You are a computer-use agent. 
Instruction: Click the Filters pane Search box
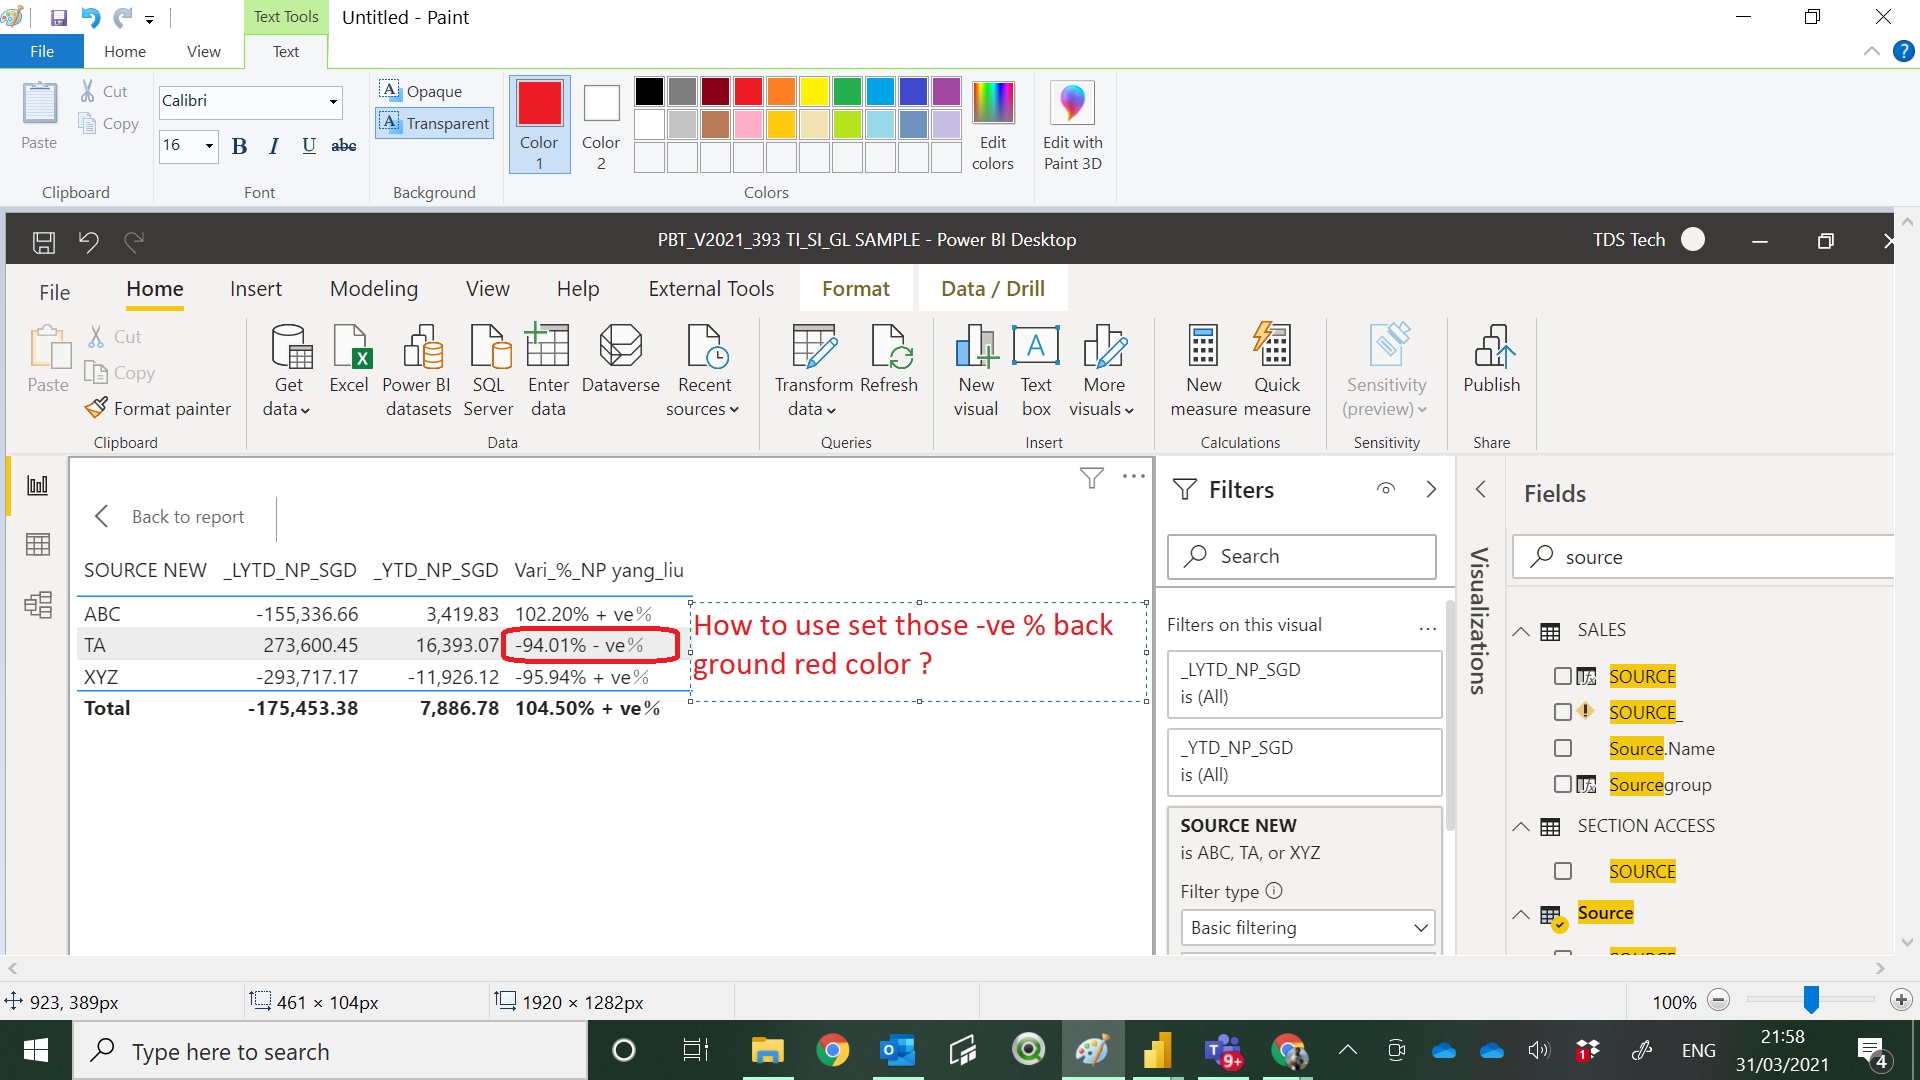[1302, 557]
